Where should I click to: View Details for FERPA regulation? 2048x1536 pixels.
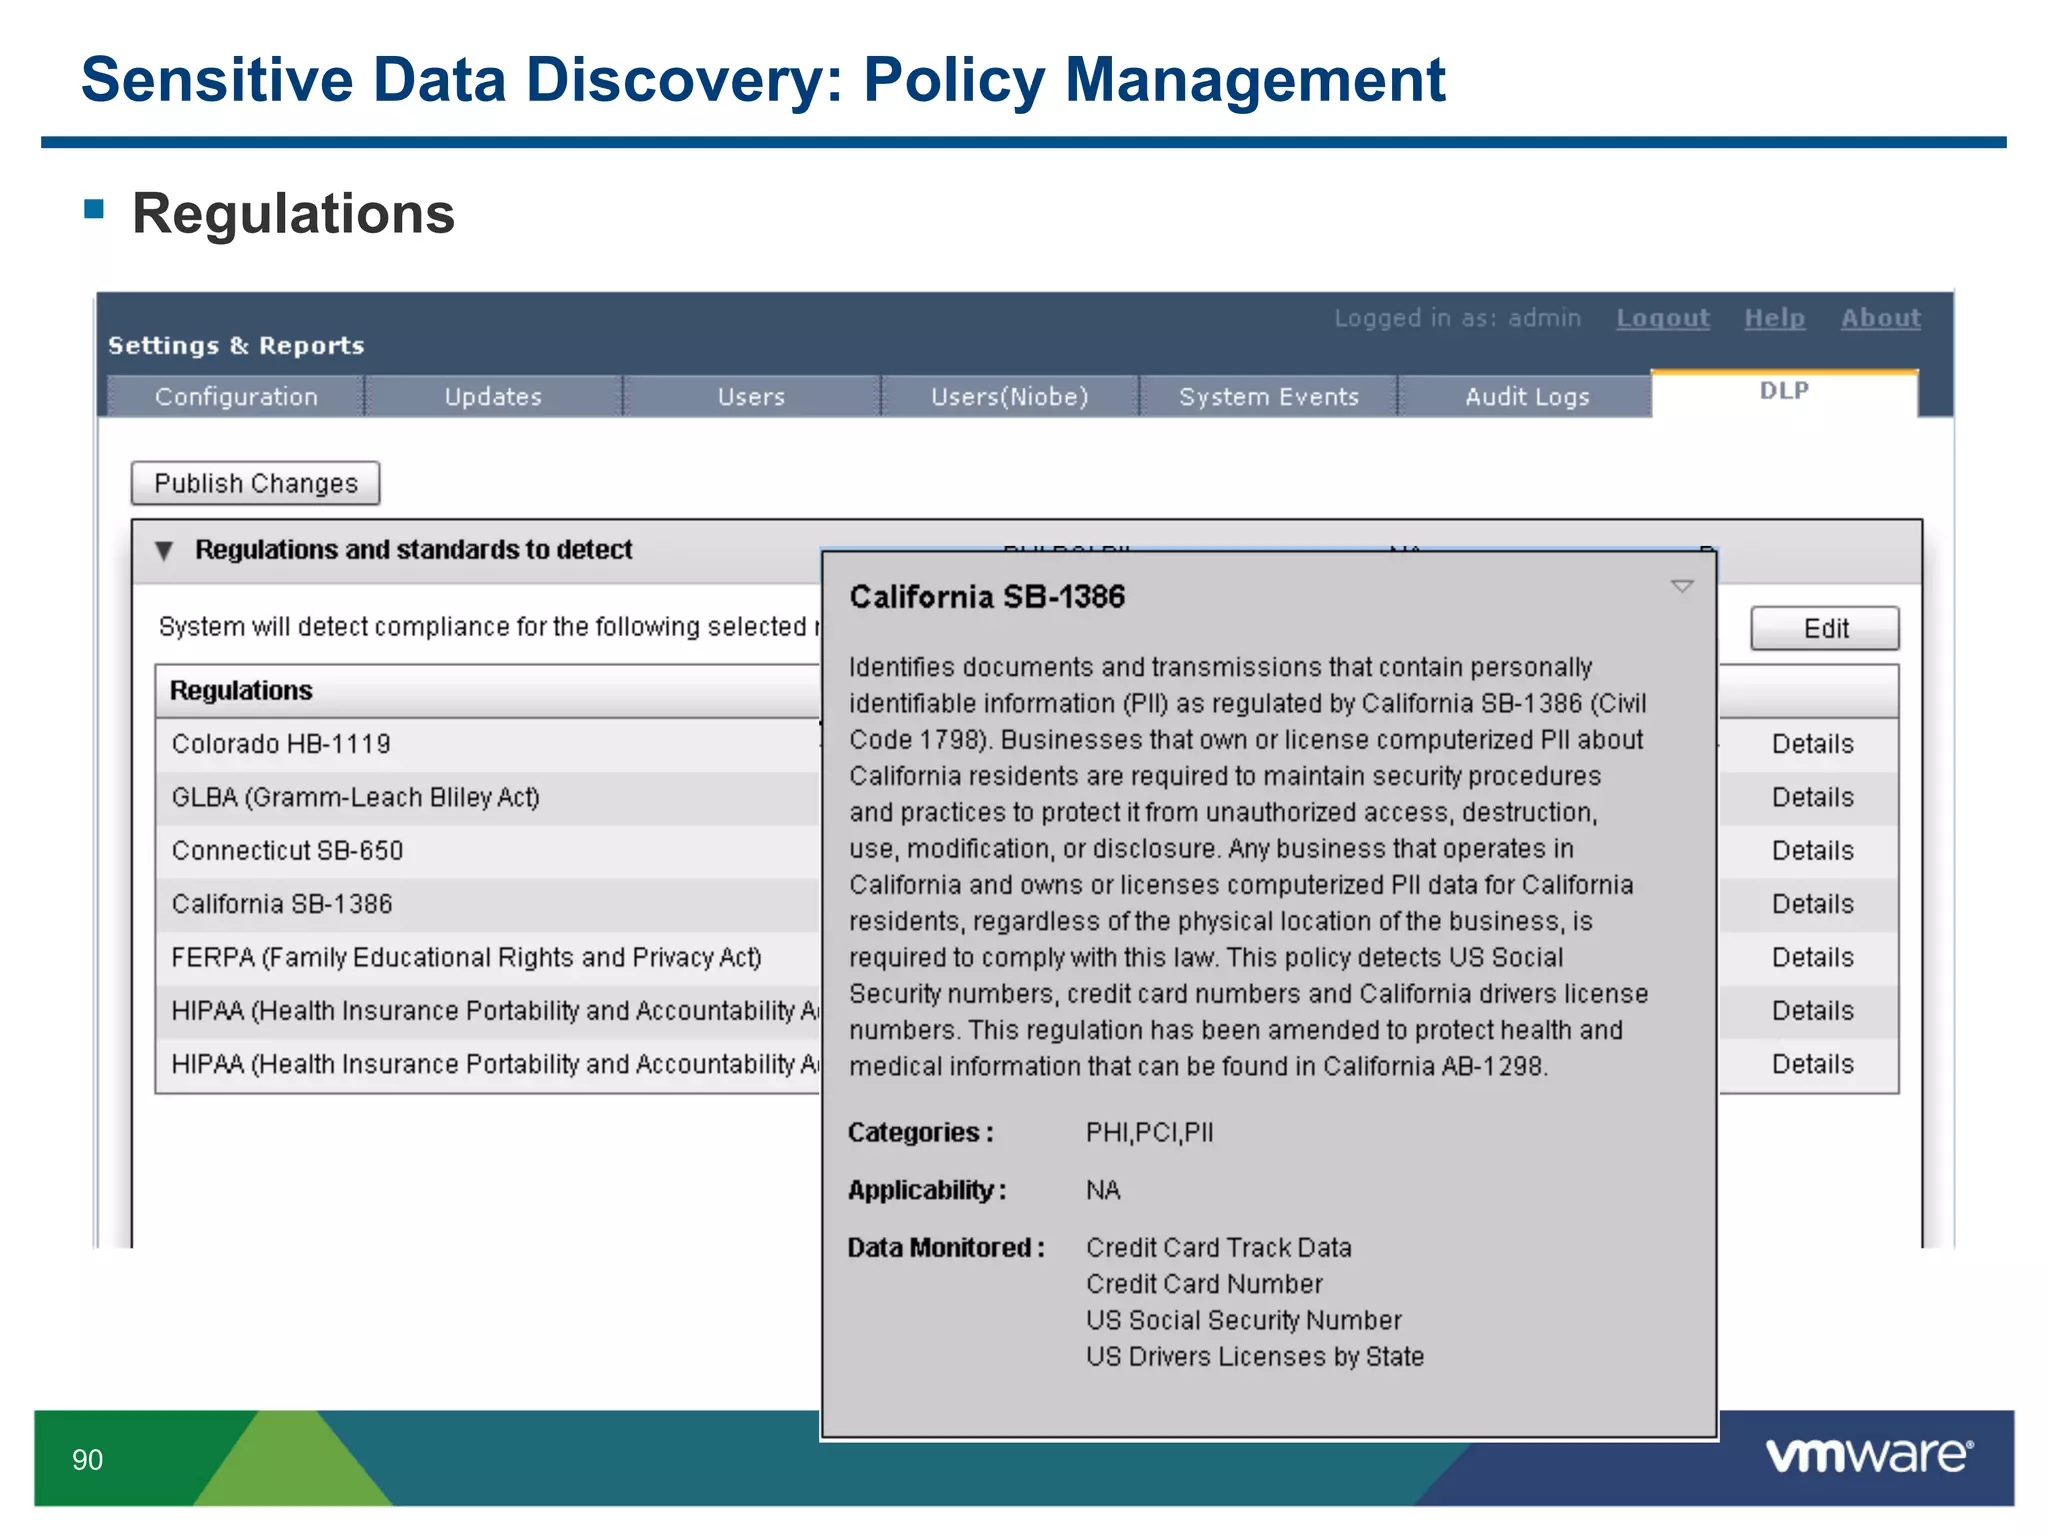click(1813, 957)
